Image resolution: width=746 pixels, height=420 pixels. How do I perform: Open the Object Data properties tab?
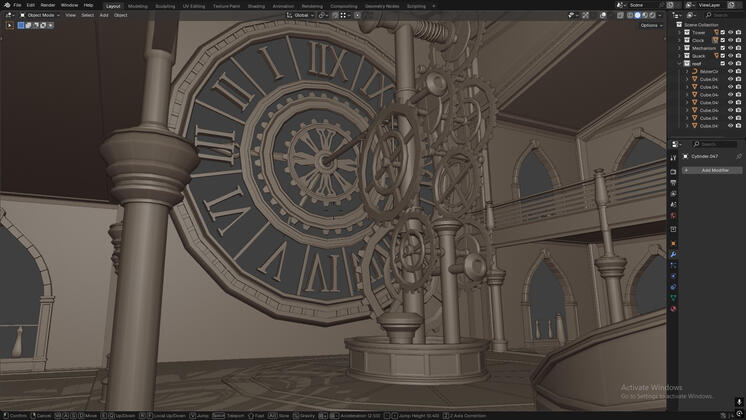point(673,297)
